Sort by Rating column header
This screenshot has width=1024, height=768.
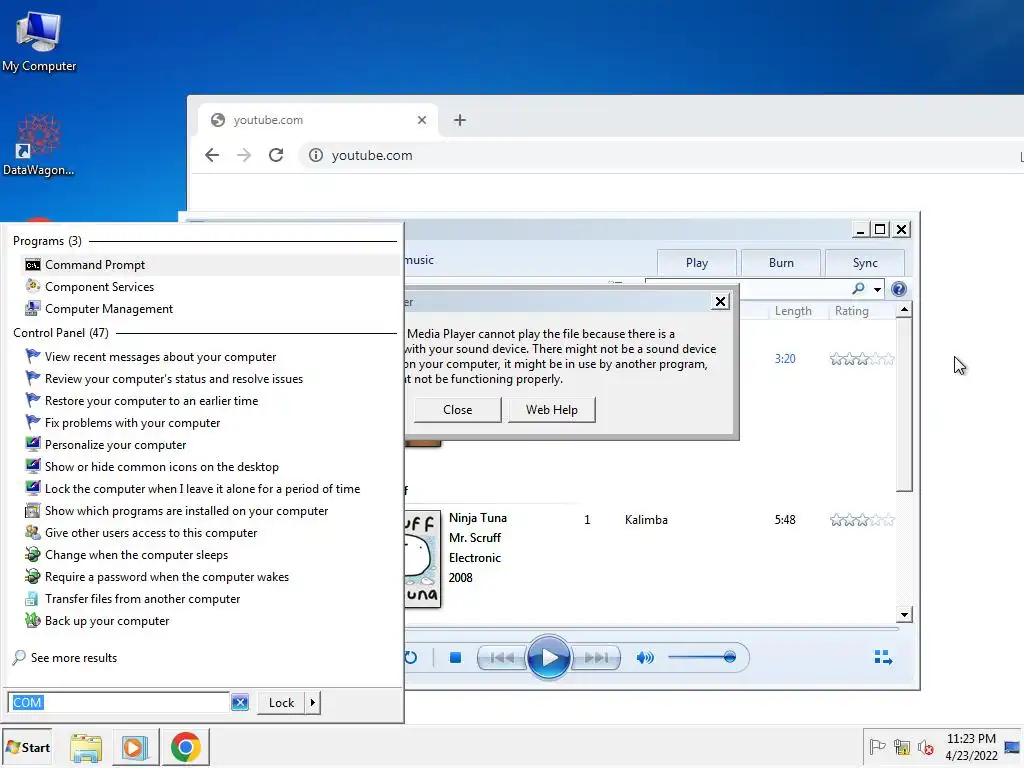pyautogui.click(x=852, y=311)
